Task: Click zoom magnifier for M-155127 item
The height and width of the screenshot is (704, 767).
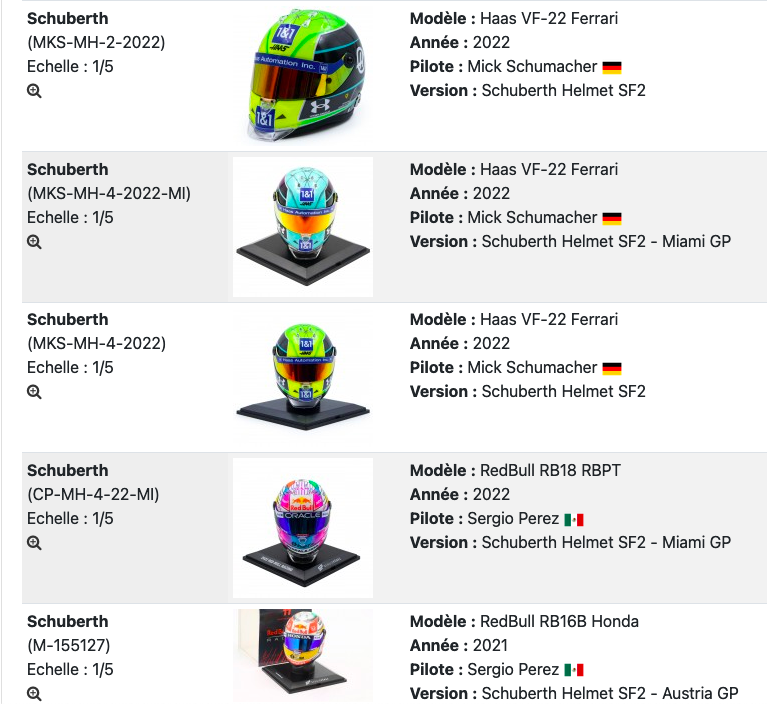Action: coord(34,693)
